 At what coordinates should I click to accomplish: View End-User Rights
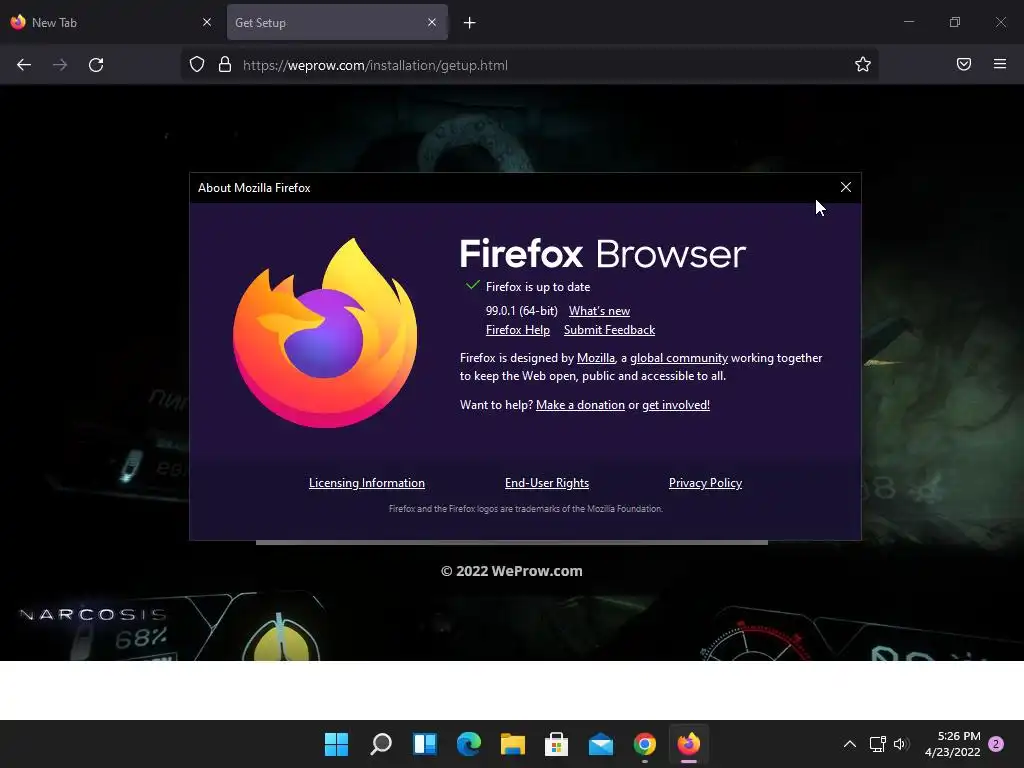547,483
